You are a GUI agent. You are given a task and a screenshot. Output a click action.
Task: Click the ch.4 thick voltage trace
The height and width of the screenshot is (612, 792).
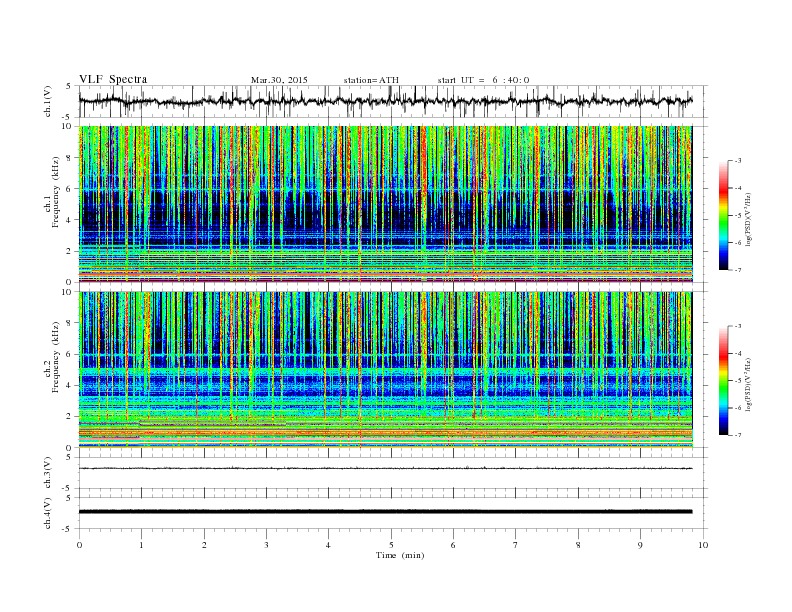coord(386,512)
